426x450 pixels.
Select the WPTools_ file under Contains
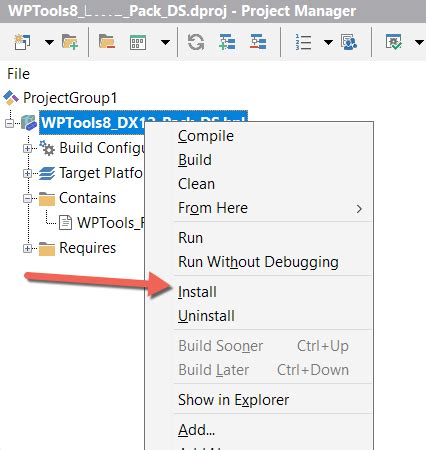click(x=110, y=223)
